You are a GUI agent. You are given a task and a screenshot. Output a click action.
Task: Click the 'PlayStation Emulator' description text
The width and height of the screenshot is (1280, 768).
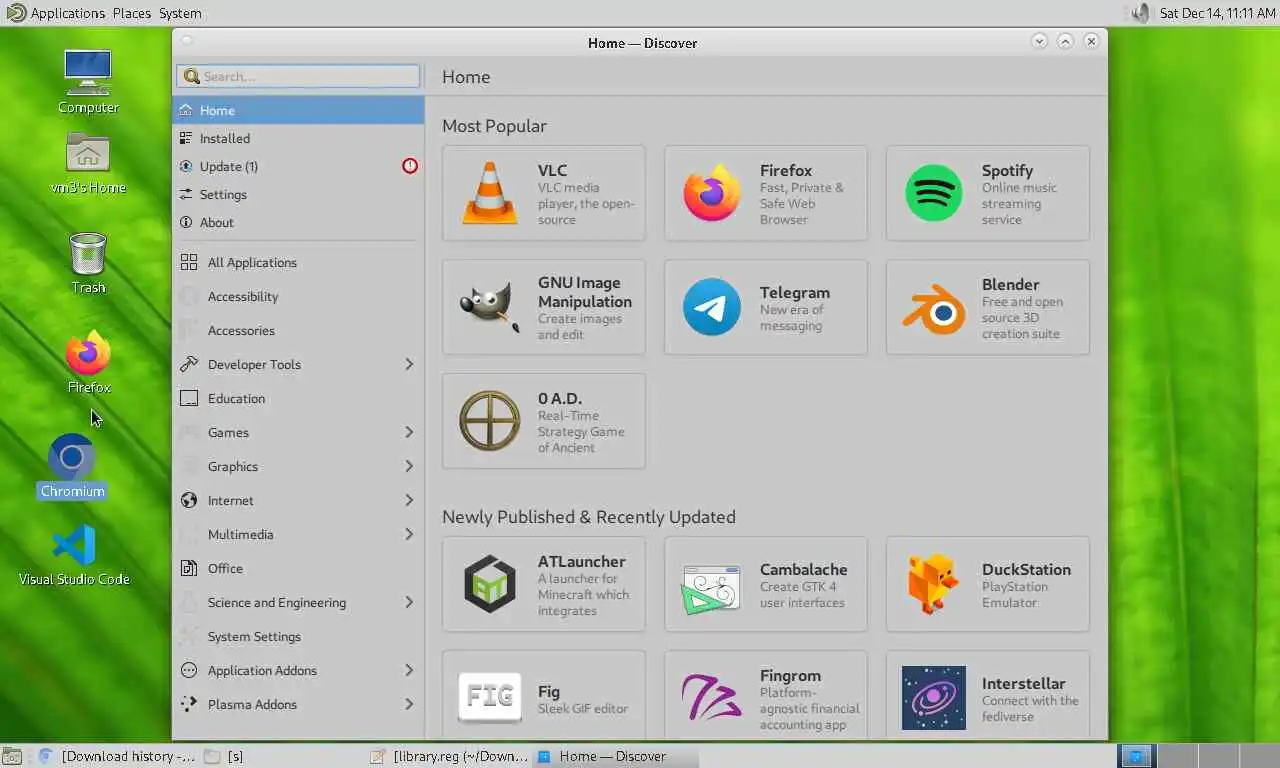[1015, 594]
